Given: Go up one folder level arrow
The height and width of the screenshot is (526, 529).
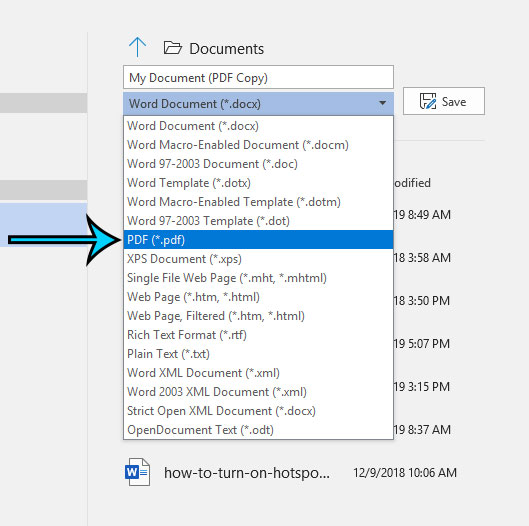Looking at the screenshot, I should 137,47.
